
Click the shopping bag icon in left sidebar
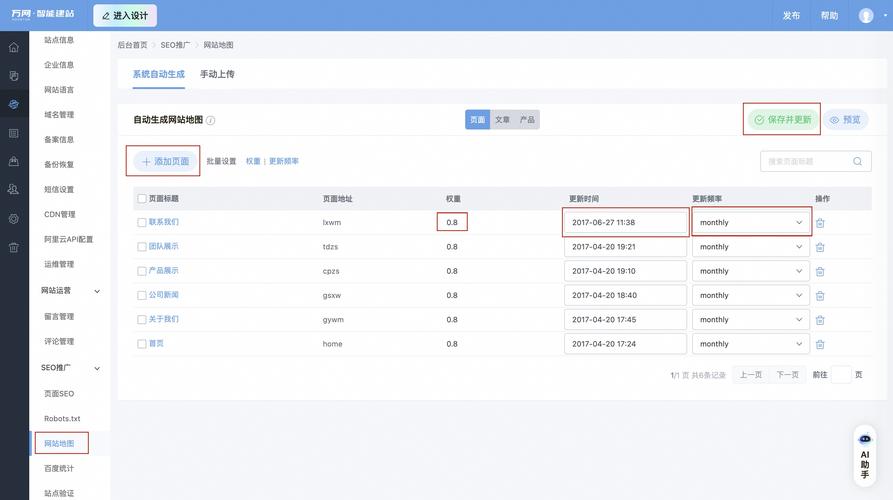click(14, 161)
